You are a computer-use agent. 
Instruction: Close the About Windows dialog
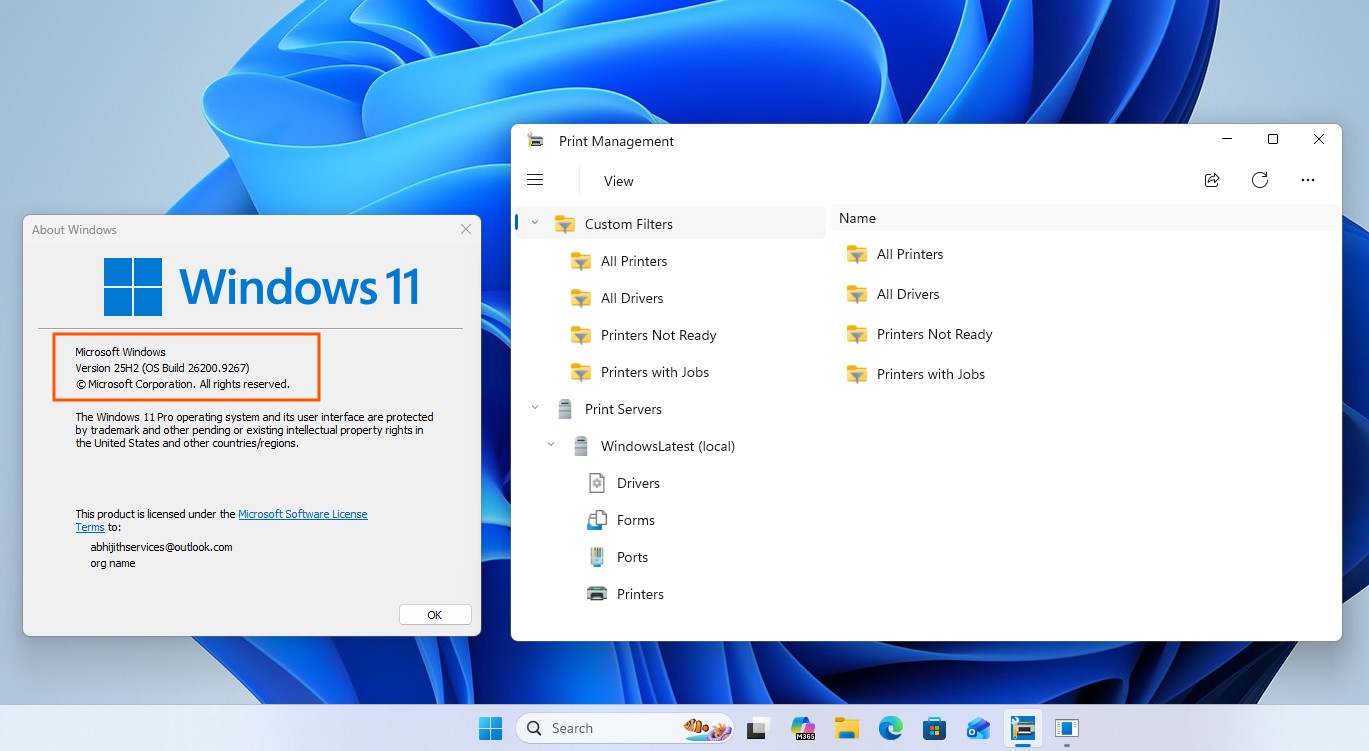click(466, 229)
